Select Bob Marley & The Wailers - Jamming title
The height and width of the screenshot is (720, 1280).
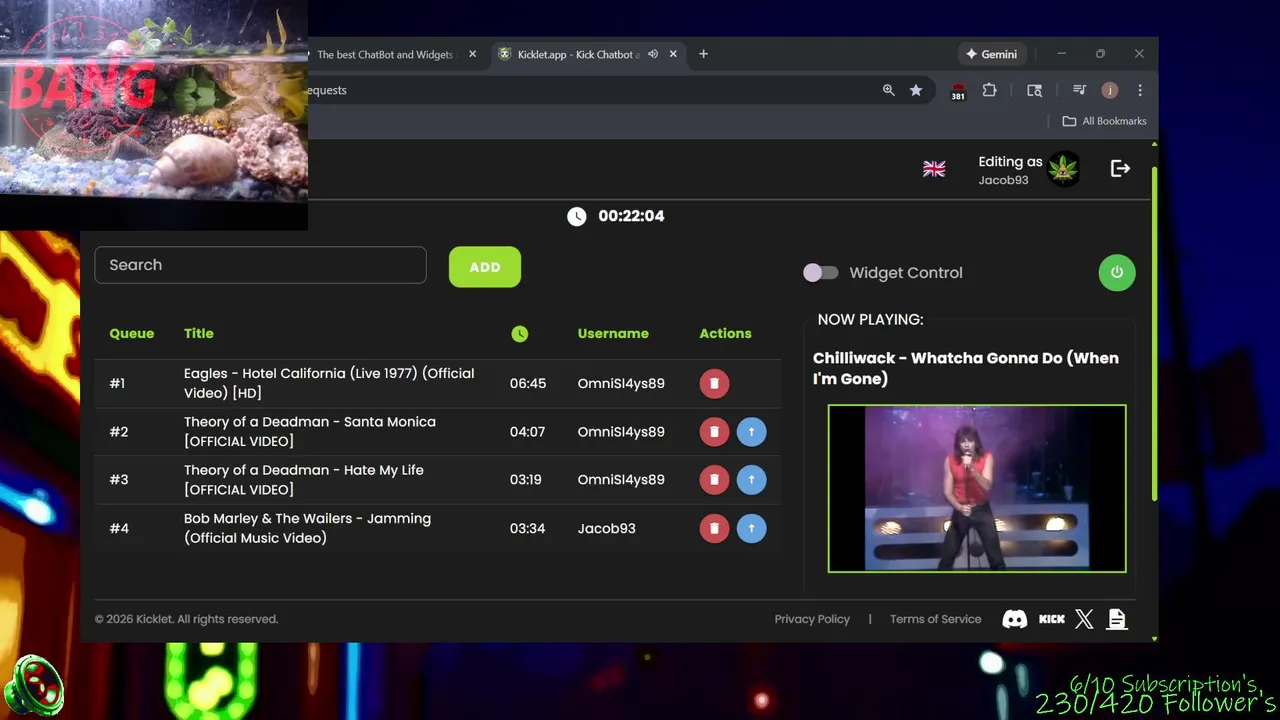(x=307, y=528)
